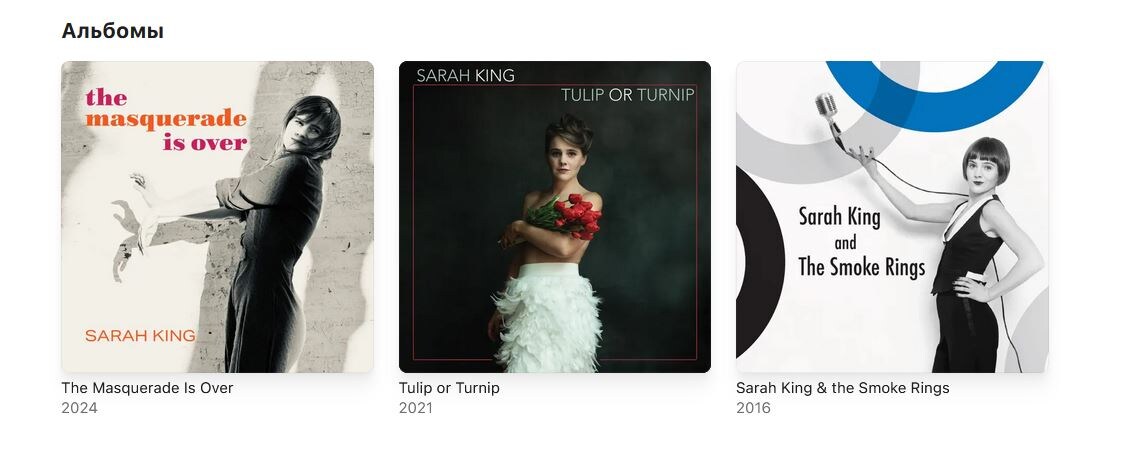1127x458 pixels.
Task: Open Sarah King and Smoke Rings cover art
Action: coord(892,216)
